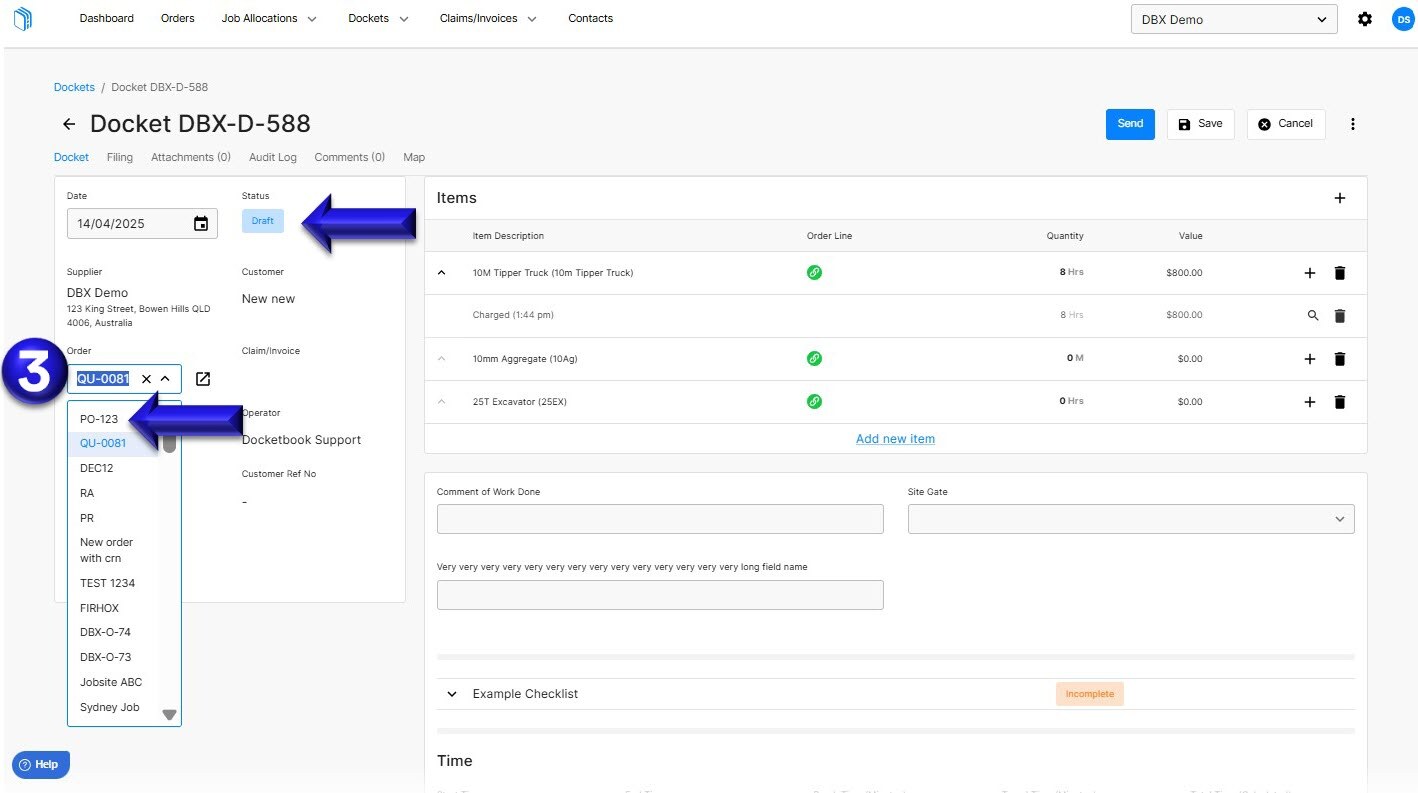Expand the Example Checklist section
The height and width of the screenshot is (793, 1418).
click(x=452, y=694)
